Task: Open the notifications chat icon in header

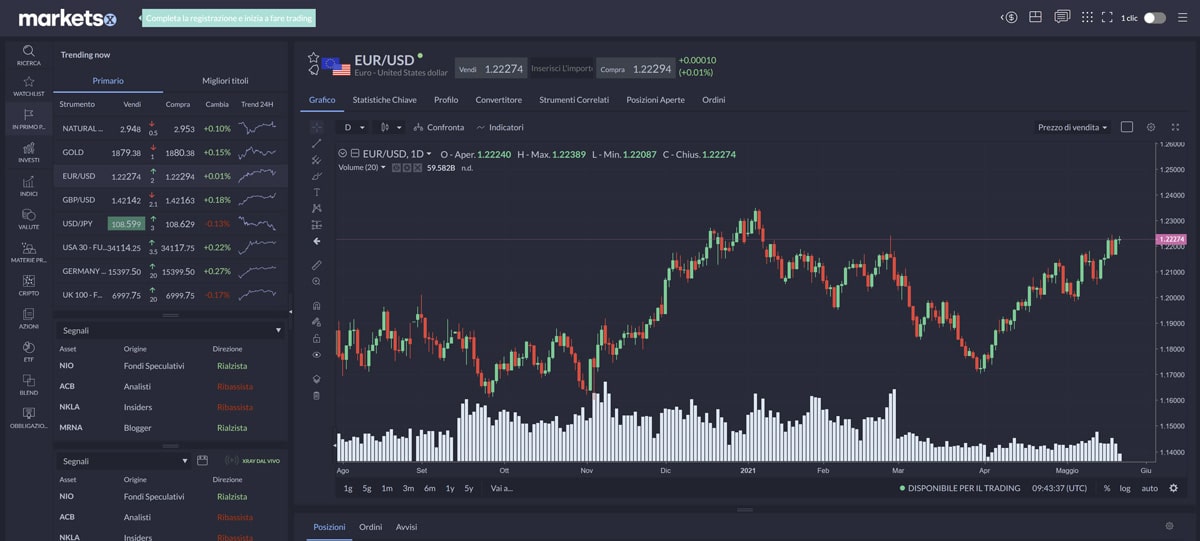Action: 1061,17
